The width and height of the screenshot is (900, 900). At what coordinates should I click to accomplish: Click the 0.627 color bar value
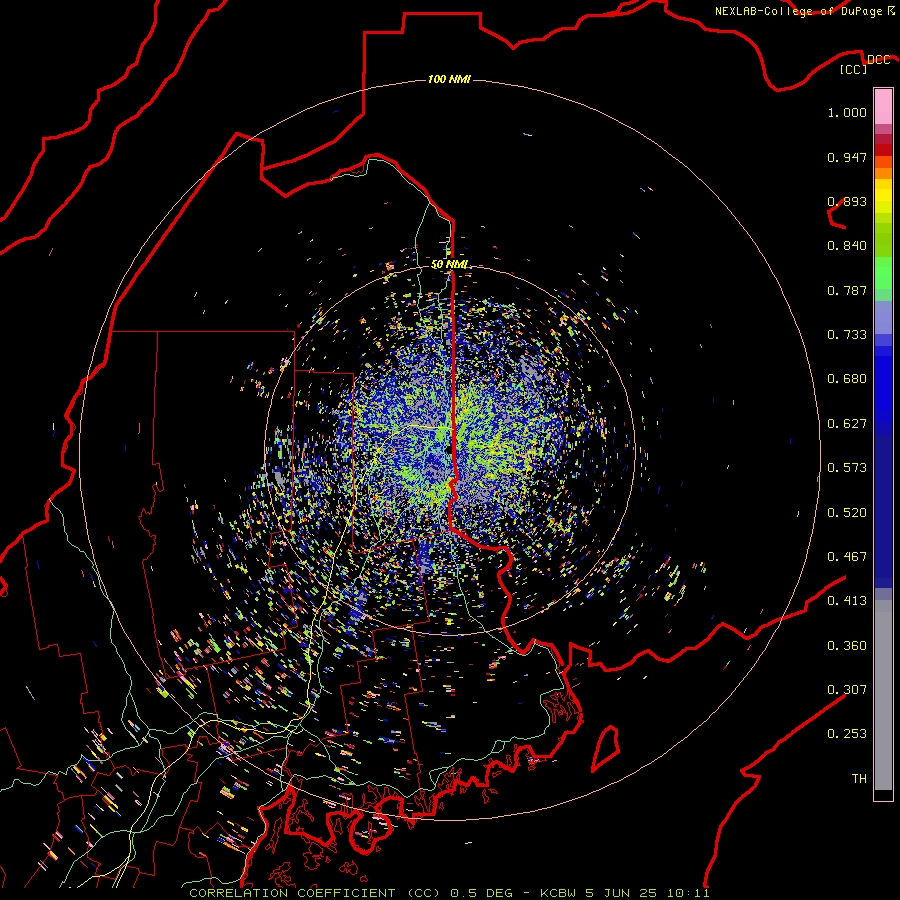[x=847, y=424]
